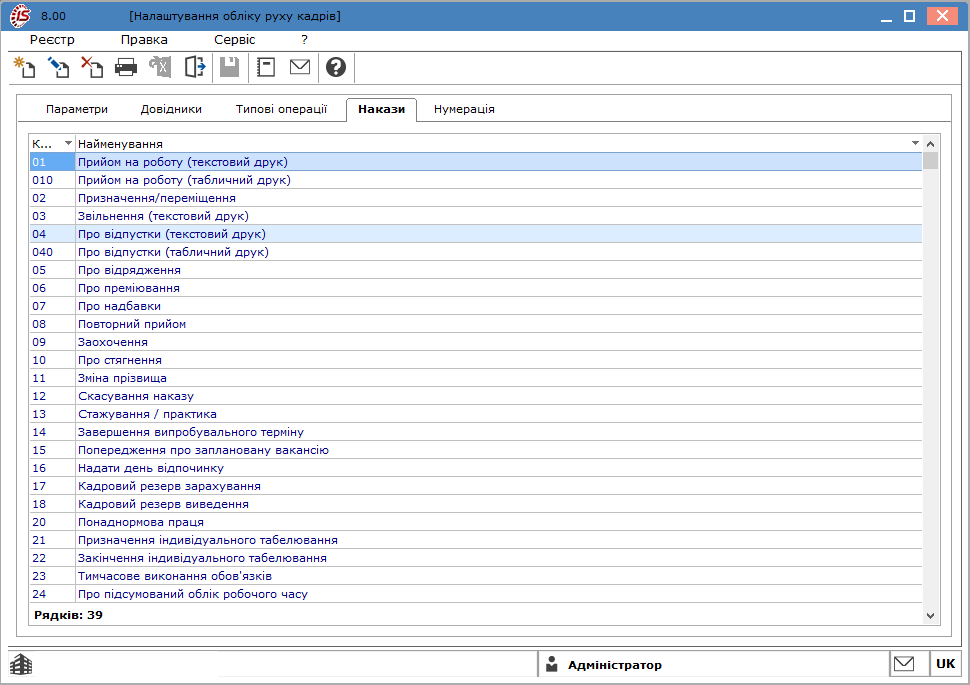
Task: Select row 'Прийом на роботу (табличний друк)'
Action: click(476, 180)
